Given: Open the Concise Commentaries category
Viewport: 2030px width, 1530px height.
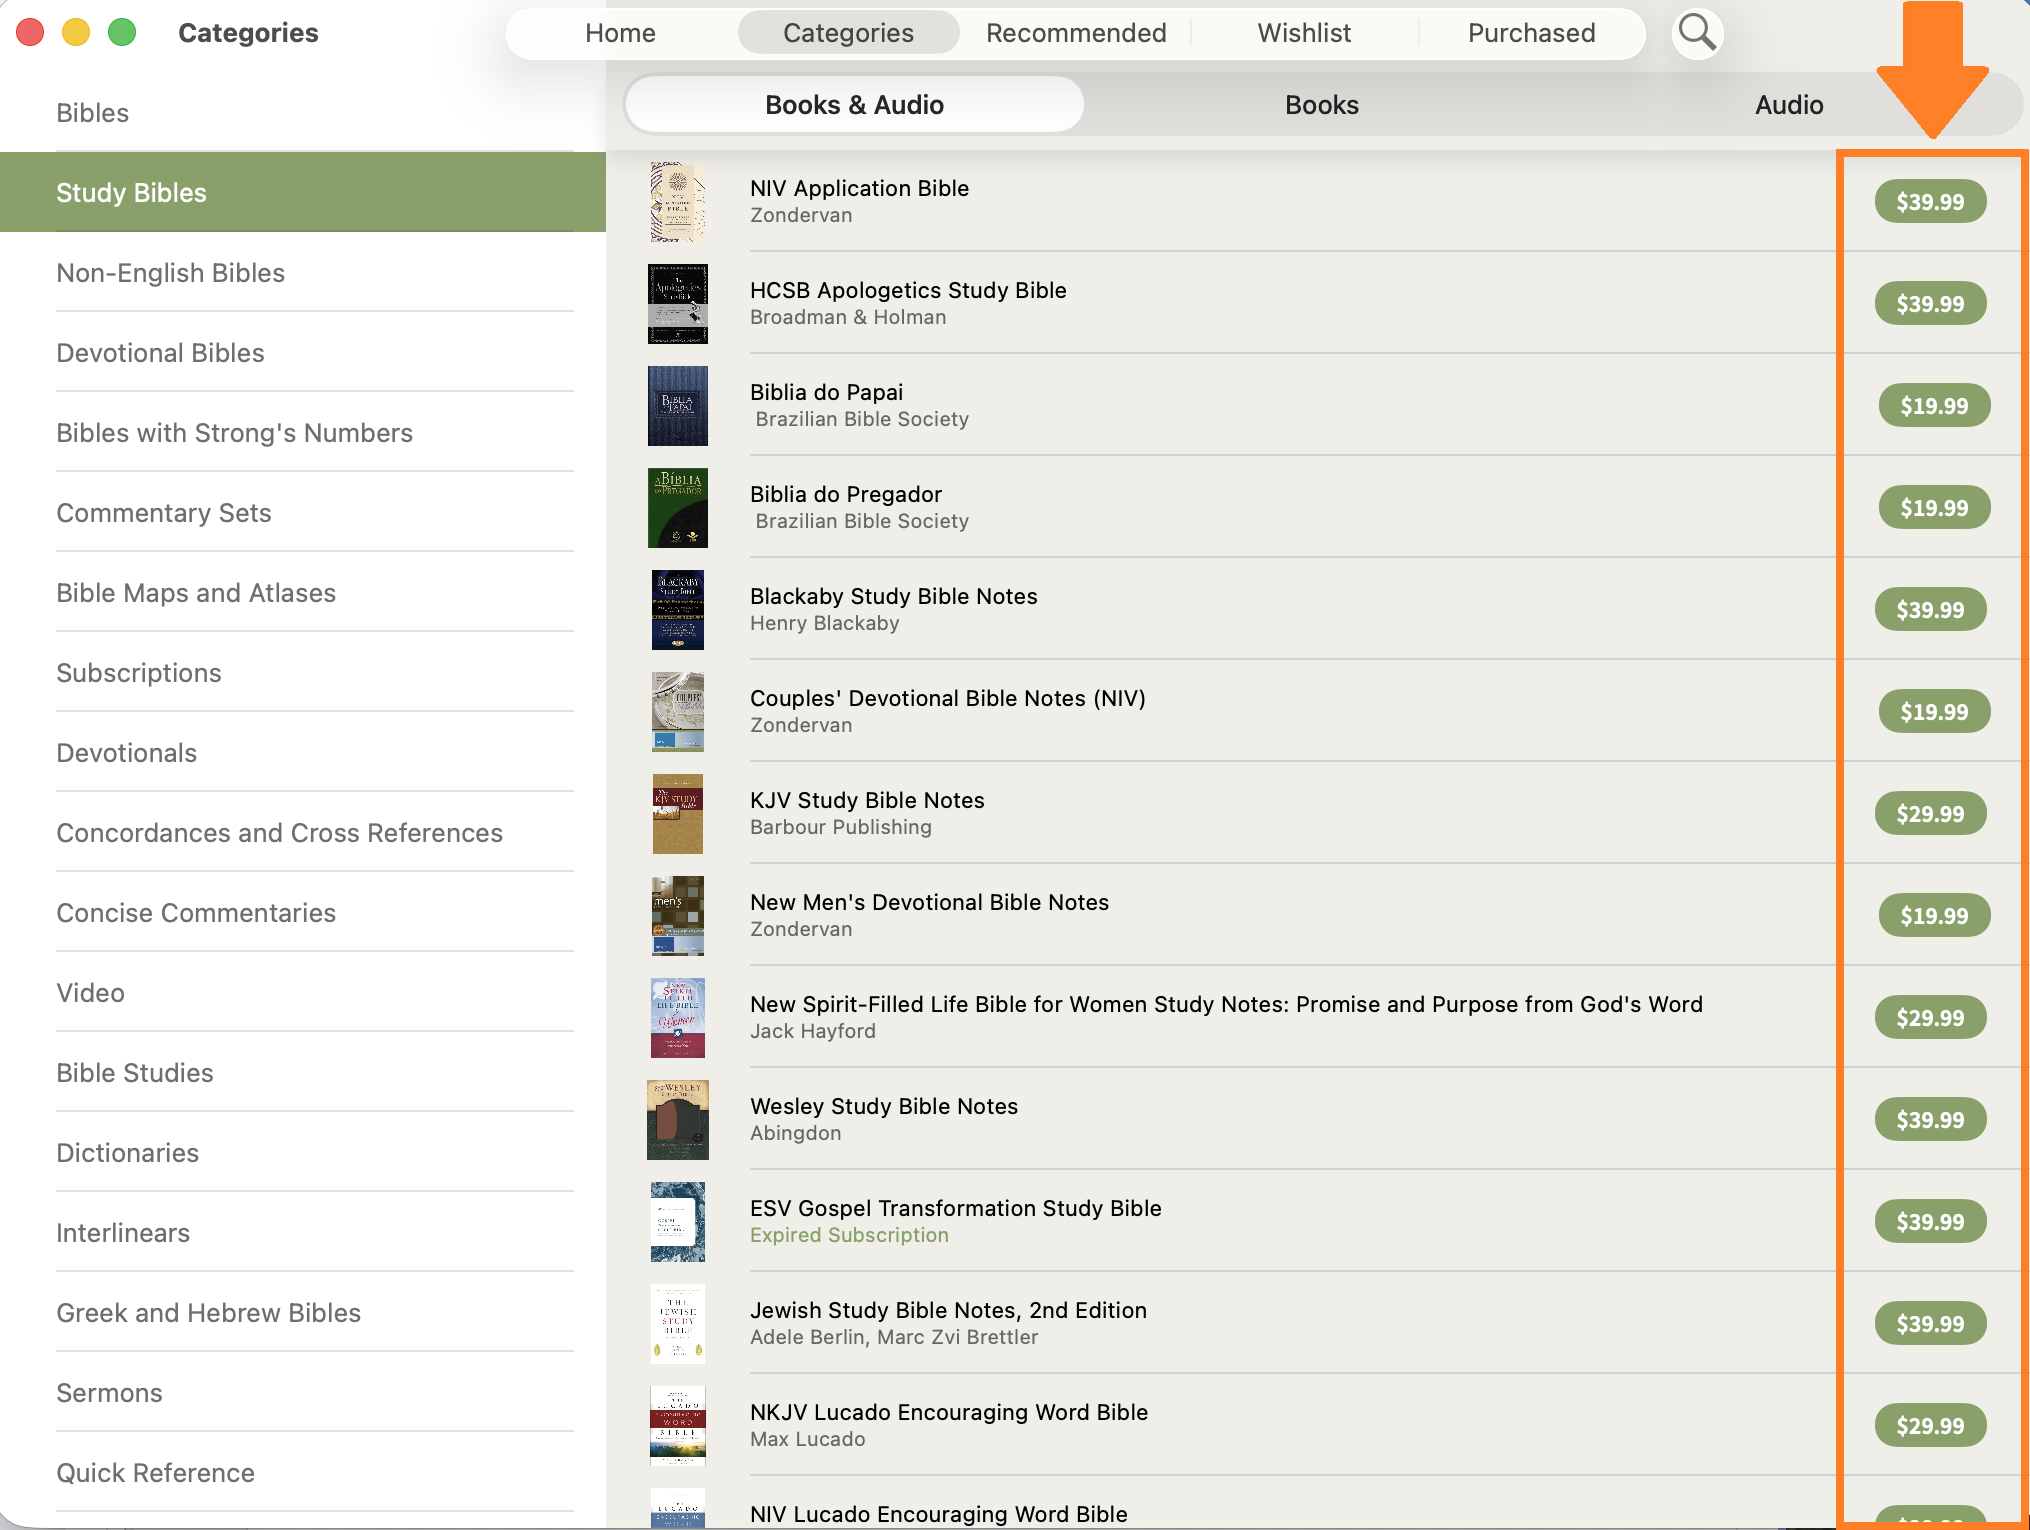Looking at the screenshot, I should pos(303,913).
